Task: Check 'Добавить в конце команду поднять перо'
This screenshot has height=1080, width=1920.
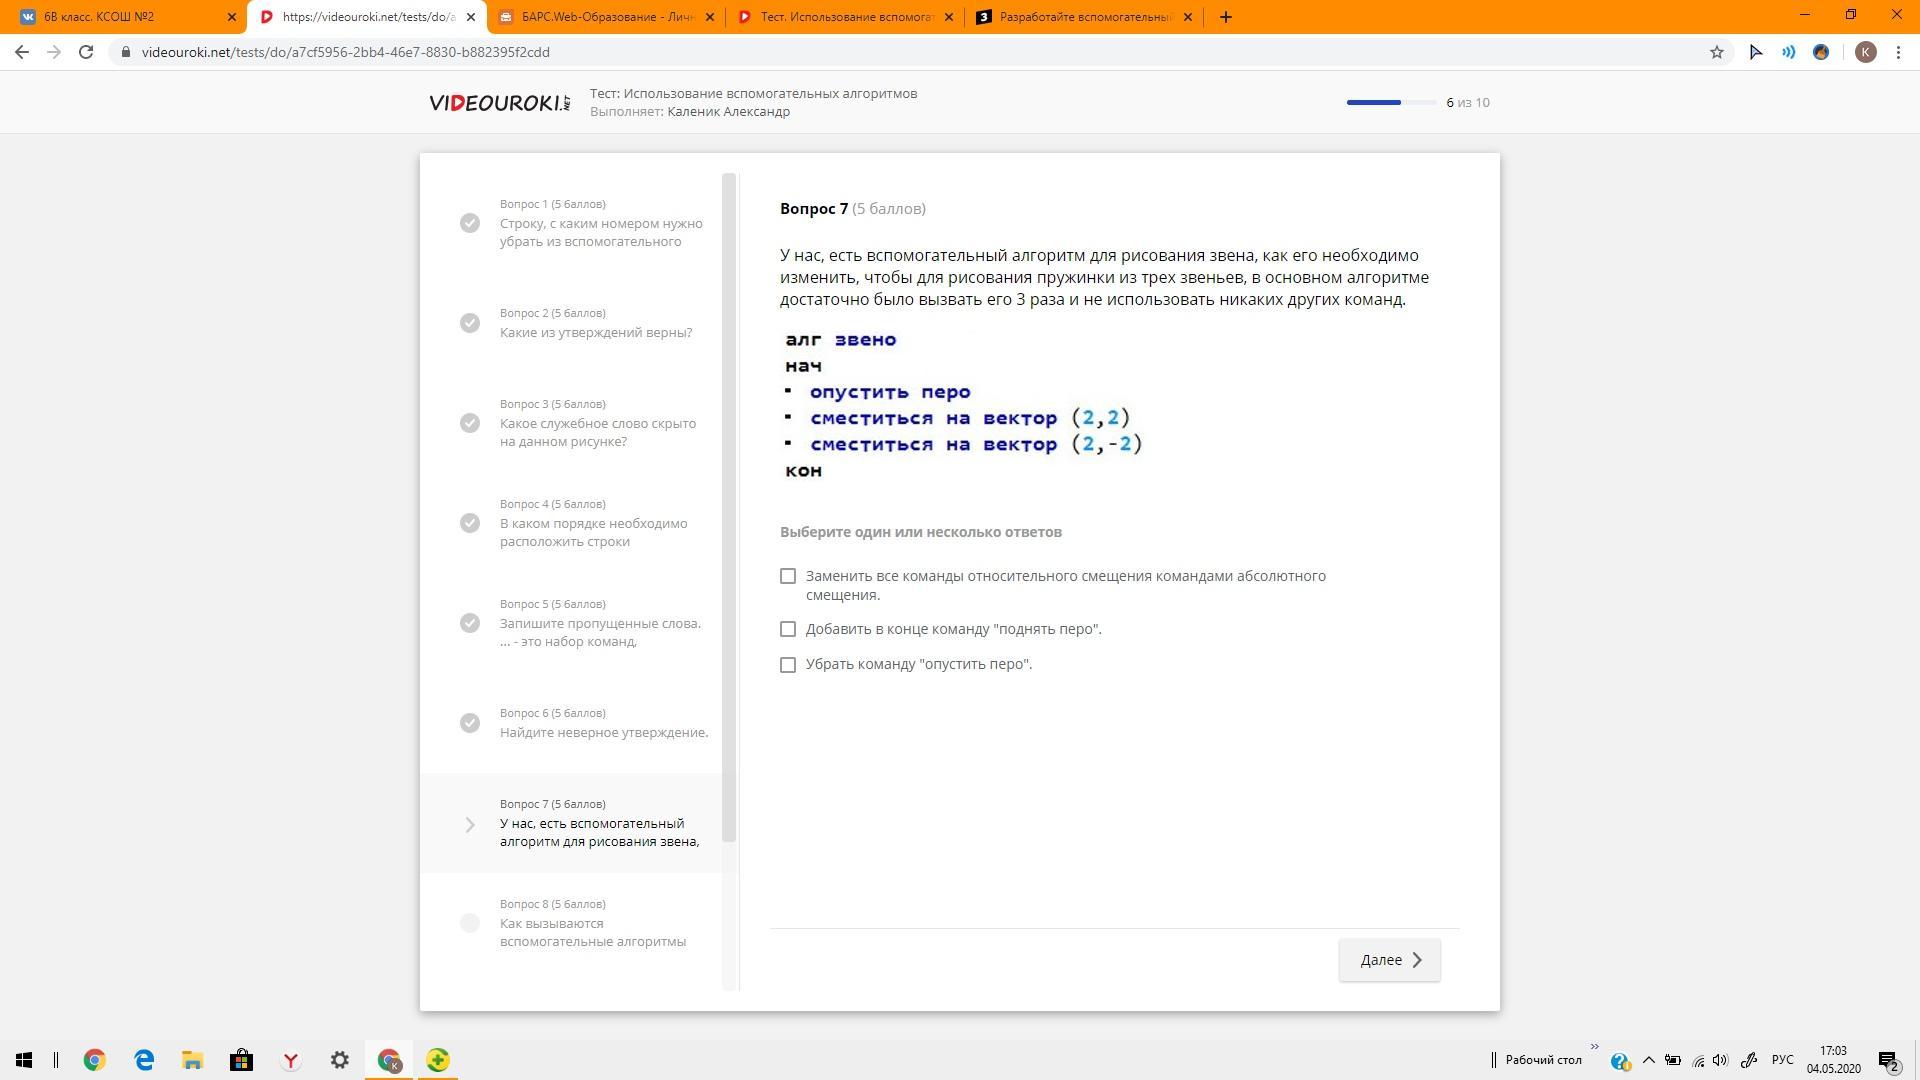Action: point(788,629)
